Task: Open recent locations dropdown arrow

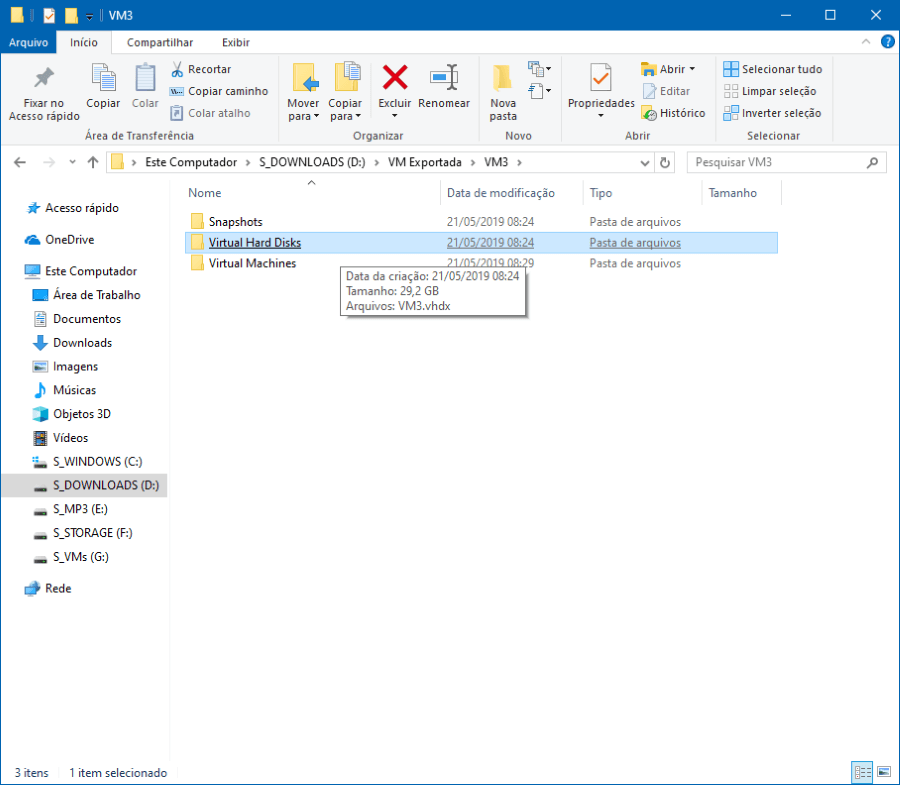Action: [72, 162]
